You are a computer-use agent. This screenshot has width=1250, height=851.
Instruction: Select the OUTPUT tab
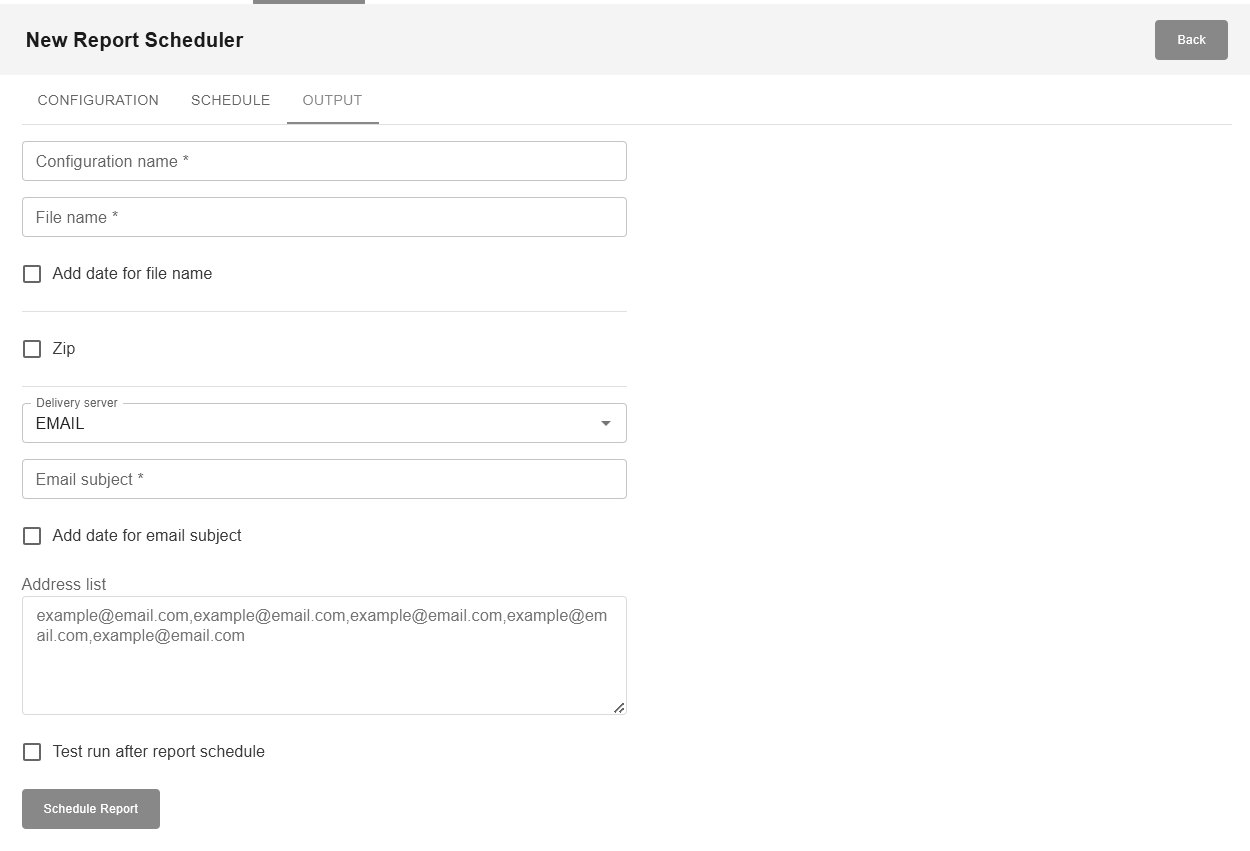pyautogui.click(x=332, y=100)
